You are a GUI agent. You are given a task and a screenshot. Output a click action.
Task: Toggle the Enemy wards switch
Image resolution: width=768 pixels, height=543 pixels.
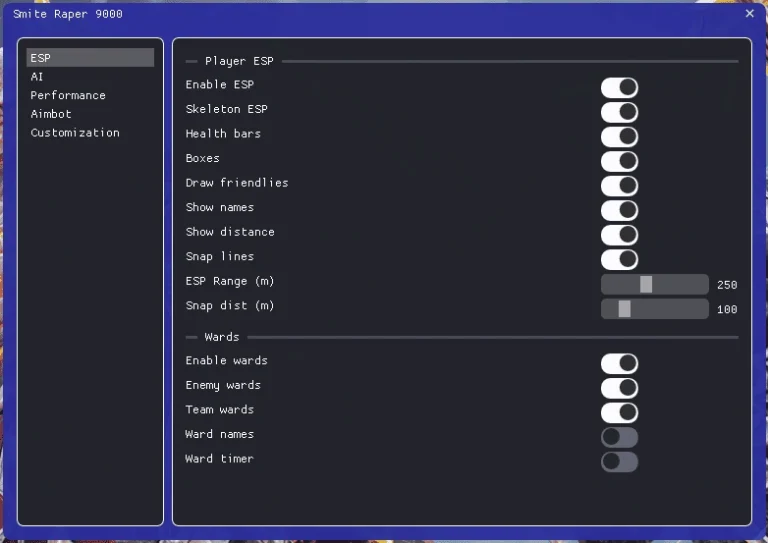pyautogui.click(x=620, y=388)
